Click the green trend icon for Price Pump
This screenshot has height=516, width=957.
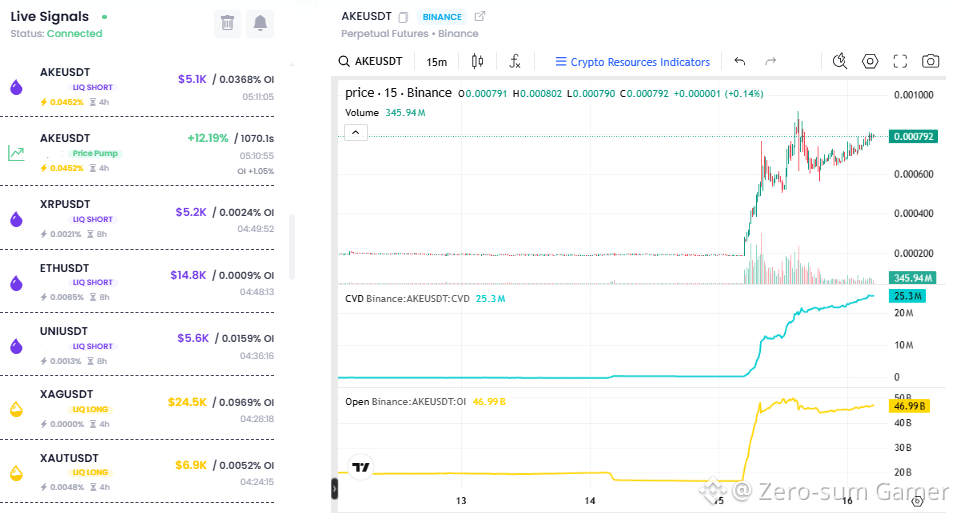click(x=16, y=153)
